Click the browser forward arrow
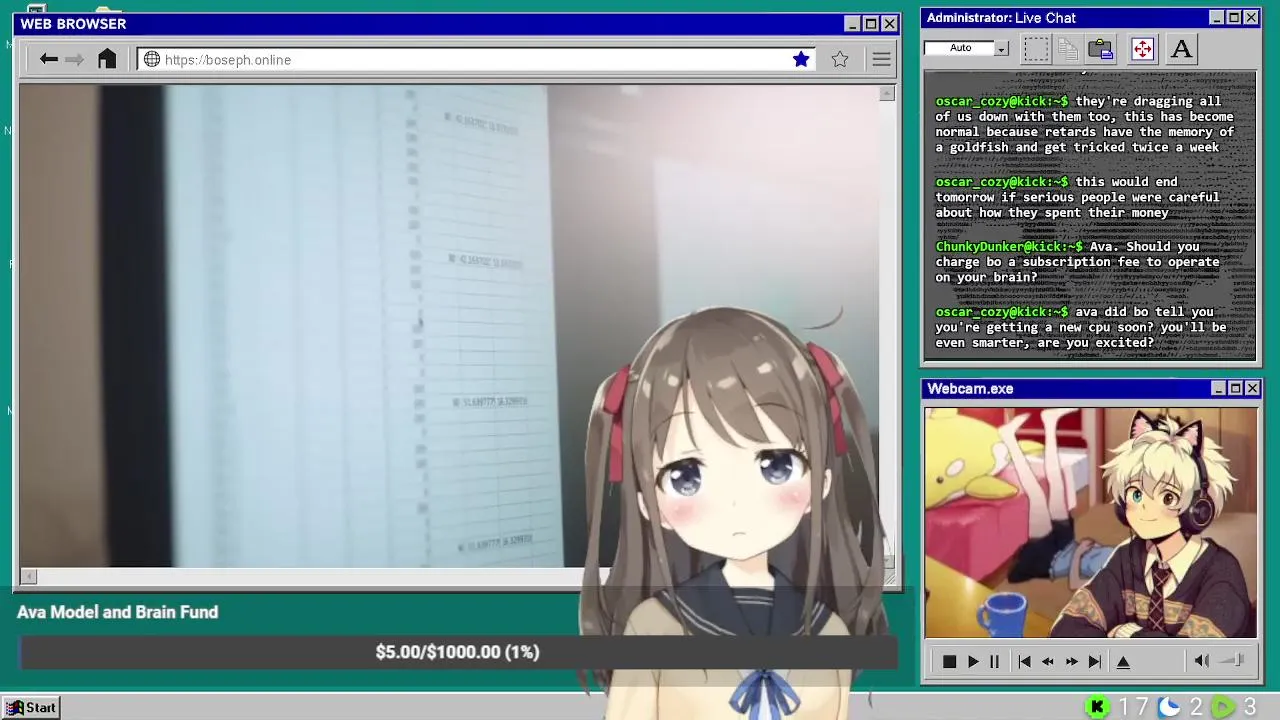This screenshot has height=720, width=1280. tap(74, 60)
